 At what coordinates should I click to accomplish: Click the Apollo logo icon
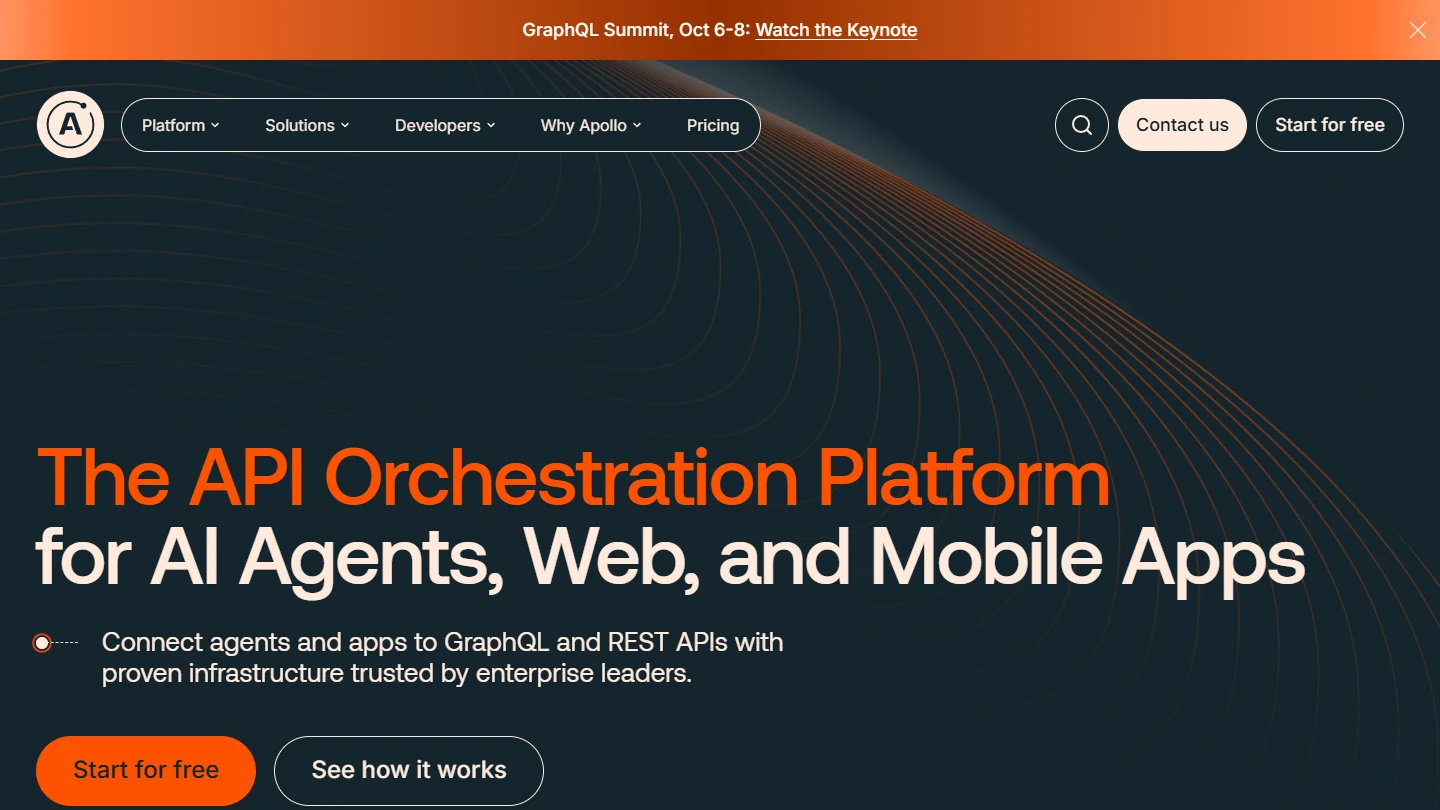point(70,125)
